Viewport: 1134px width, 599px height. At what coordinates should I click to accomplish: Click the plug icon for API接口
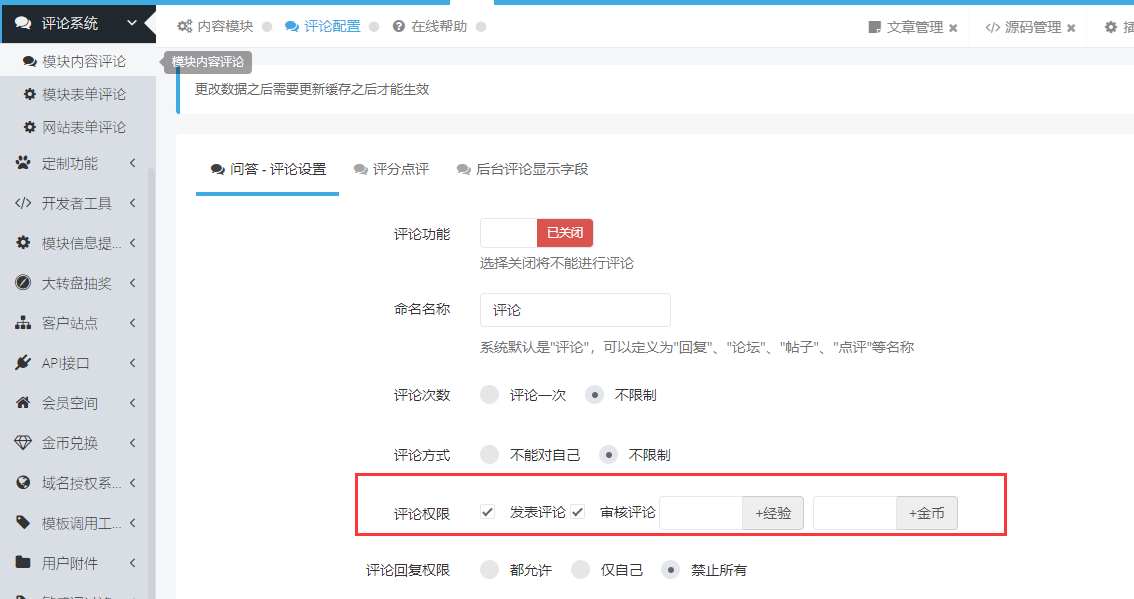[x=23, y=362]
